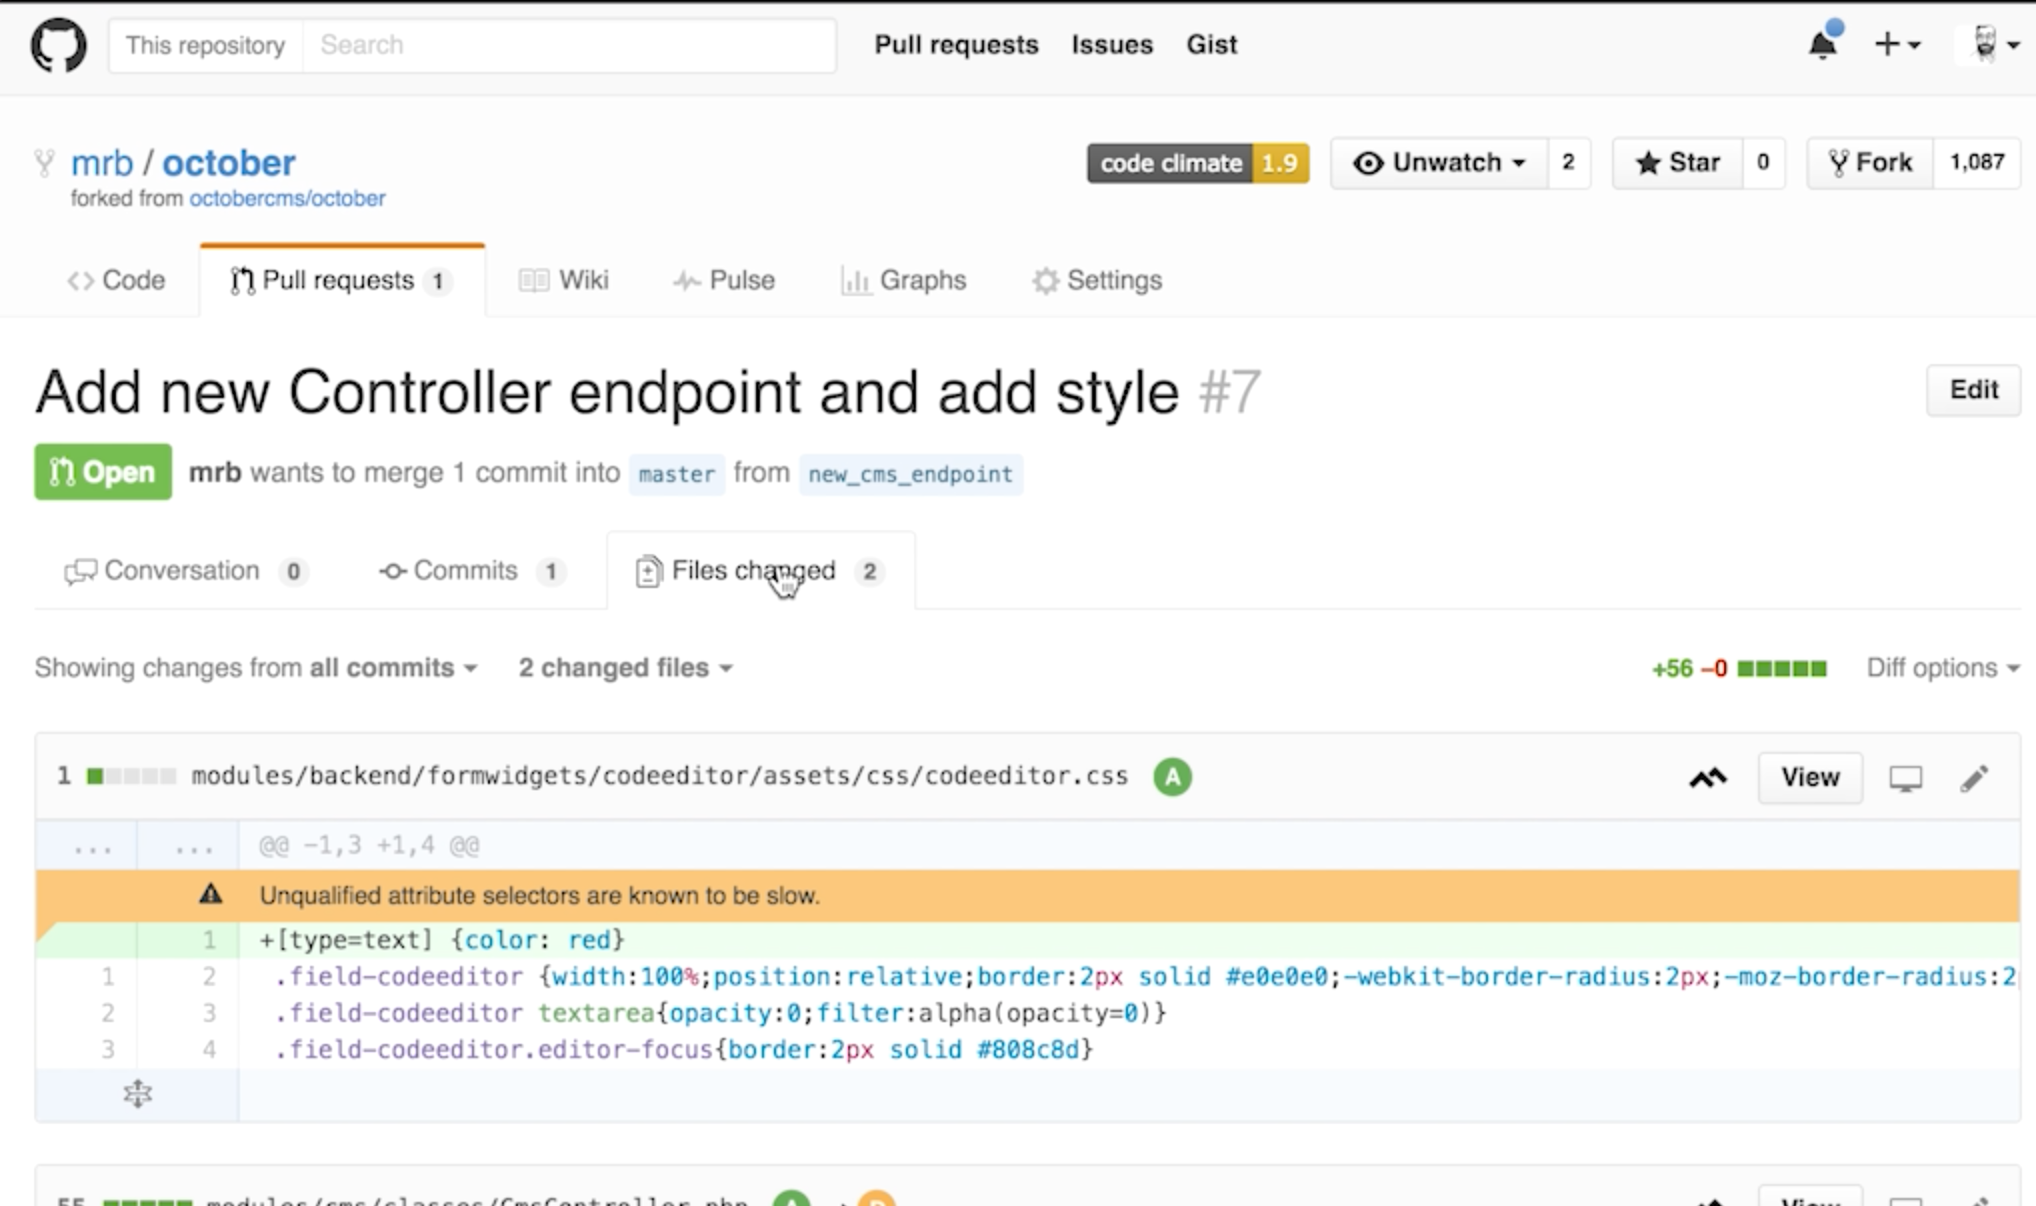Switch to the Conversation tab
This screenshot has height=1206, width=2036.
tap(181, 571)
